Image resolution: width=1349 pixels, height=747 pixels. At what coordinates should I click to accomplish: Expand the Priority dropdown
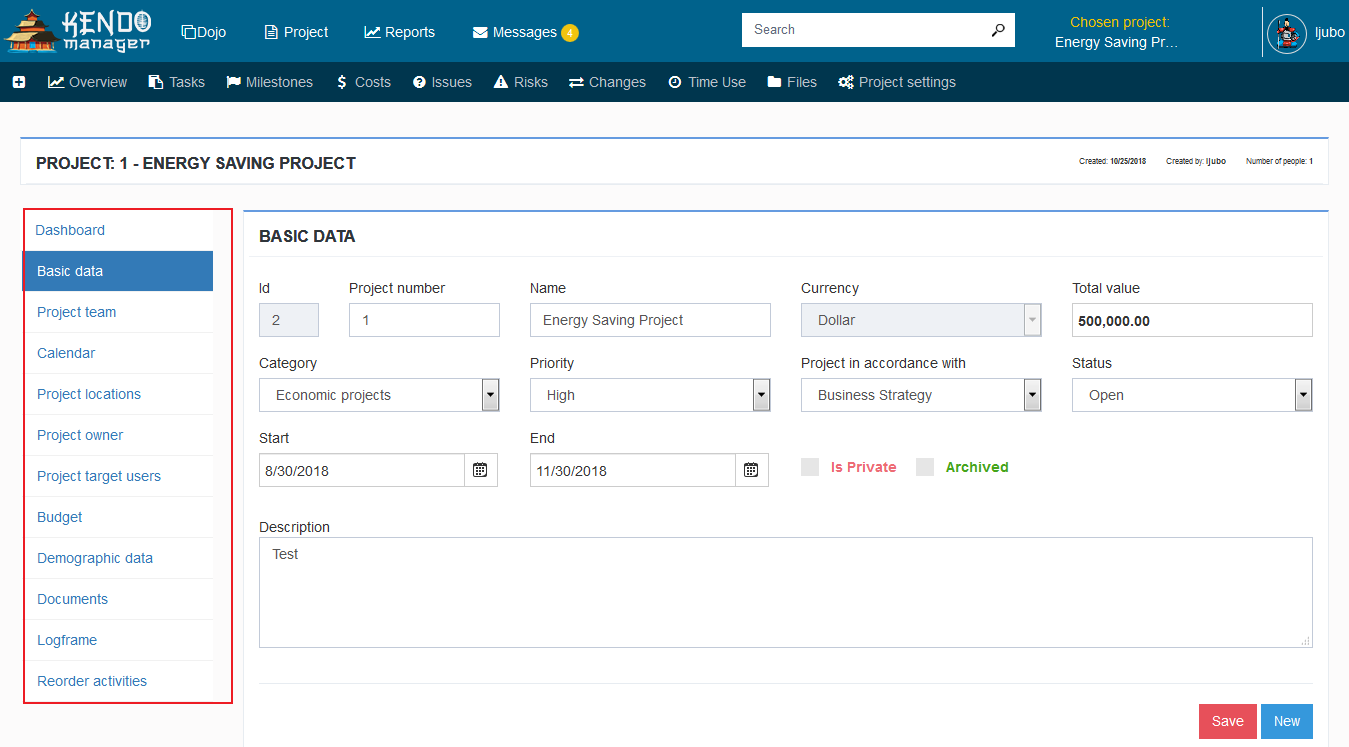point(761,395)
